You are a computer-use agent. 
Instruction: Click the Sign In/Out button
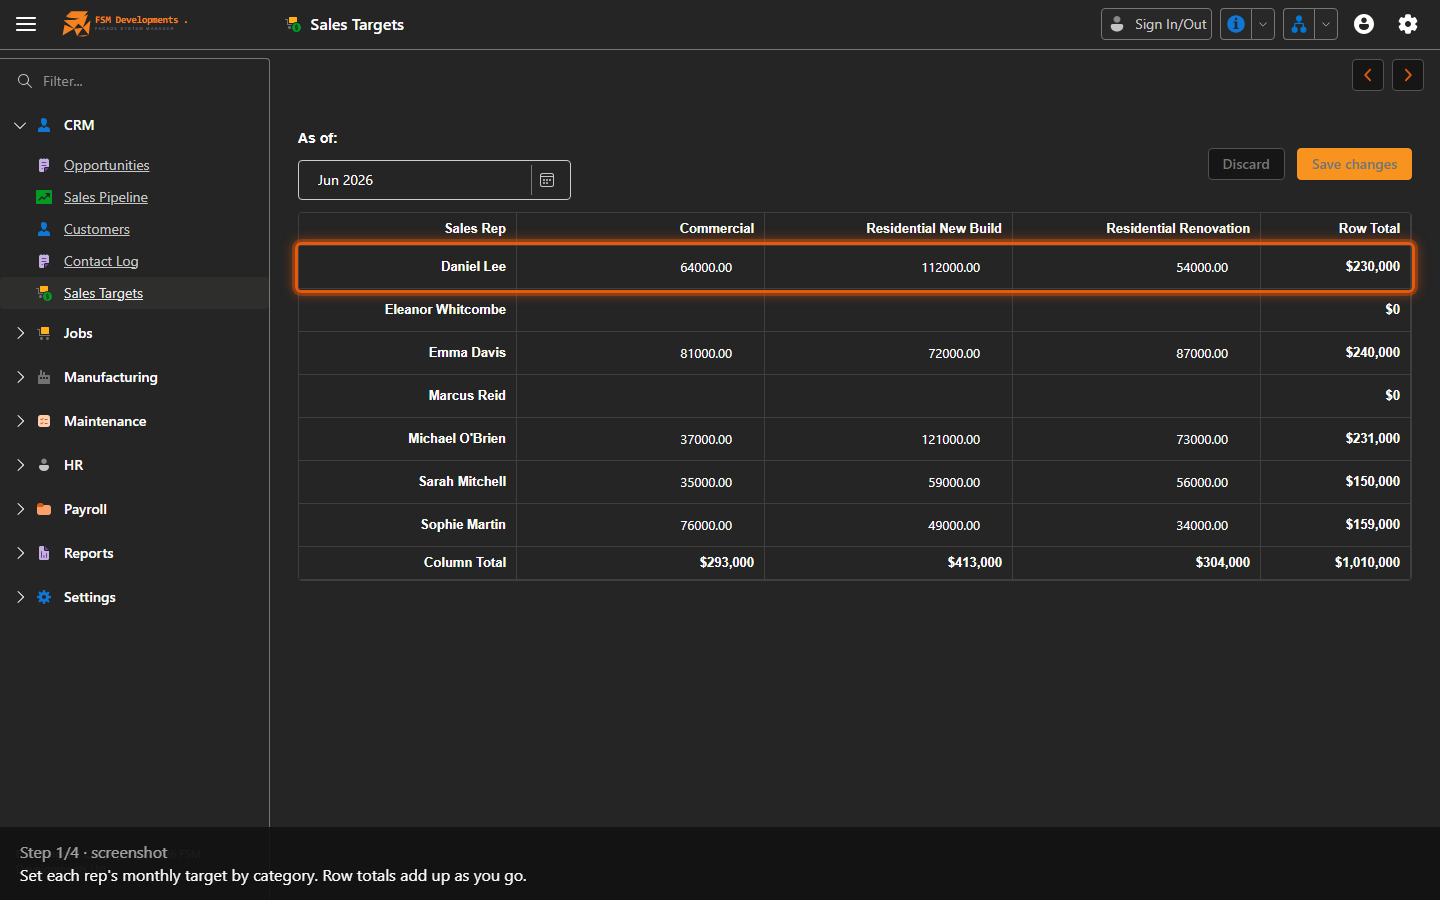coord(1157,24)
